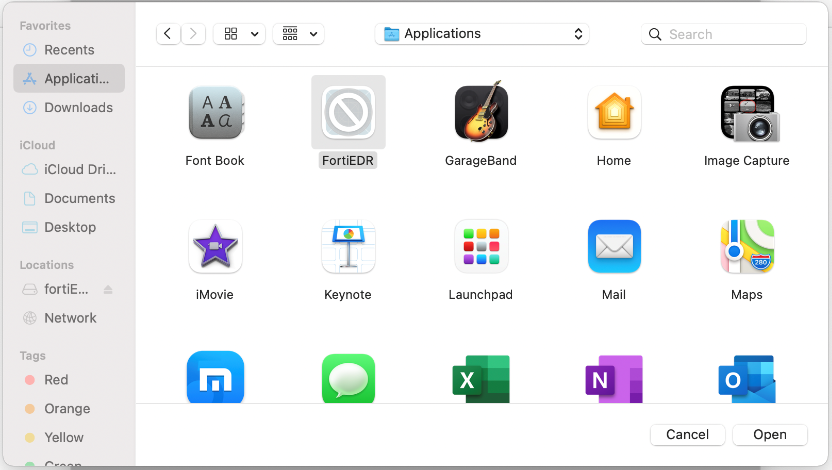Open the view mode dropdown arrow

(255, 34)
